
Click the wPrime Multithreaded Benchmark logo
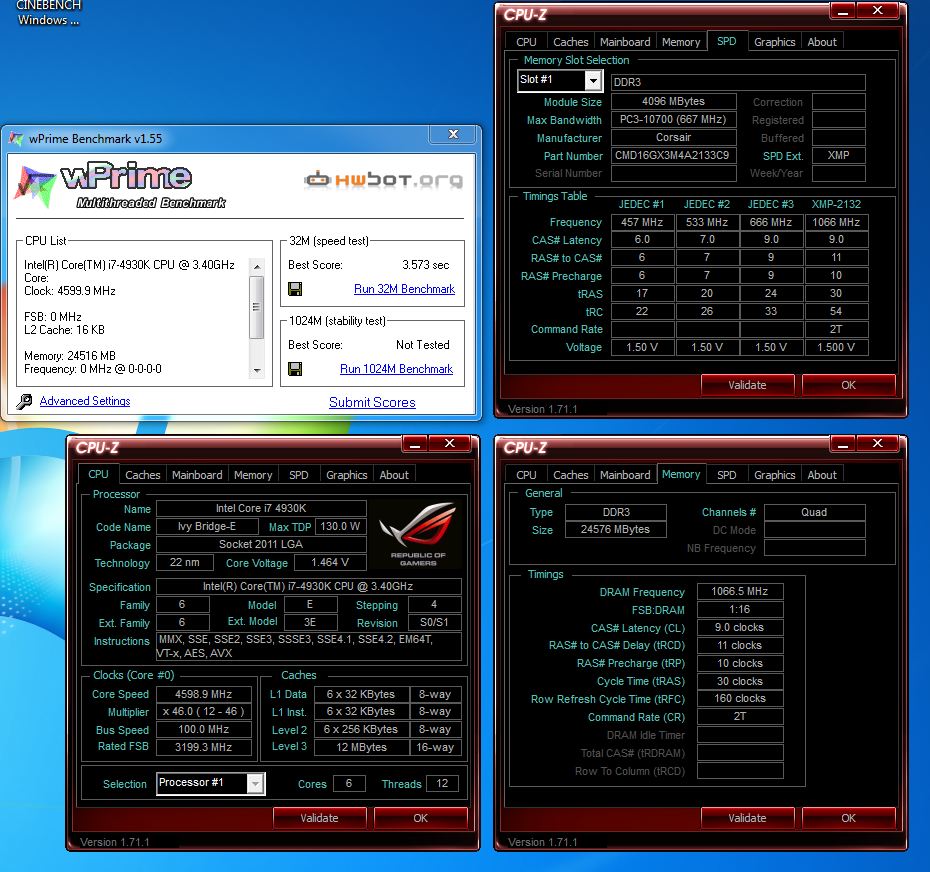pyautogui.click(x=122, y=185)
